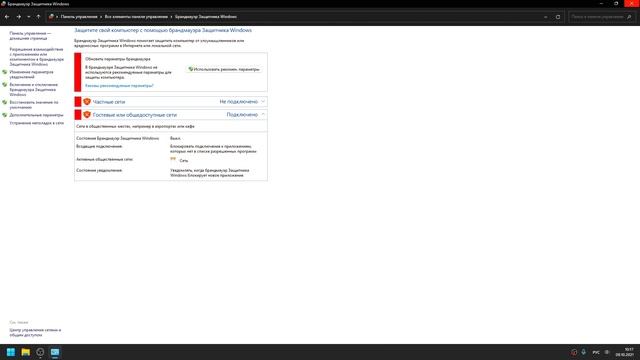Open 'Включение и отключение брандмауэра' link
This screenshot has height=360, width=640.
(x=33, y=89)
